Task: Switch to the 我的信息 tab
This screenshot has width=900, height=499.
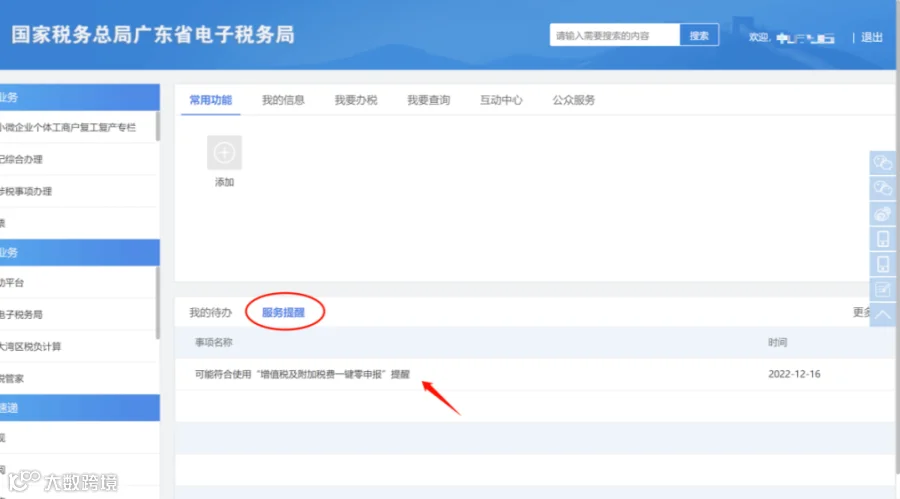Action: coord(283,100)
